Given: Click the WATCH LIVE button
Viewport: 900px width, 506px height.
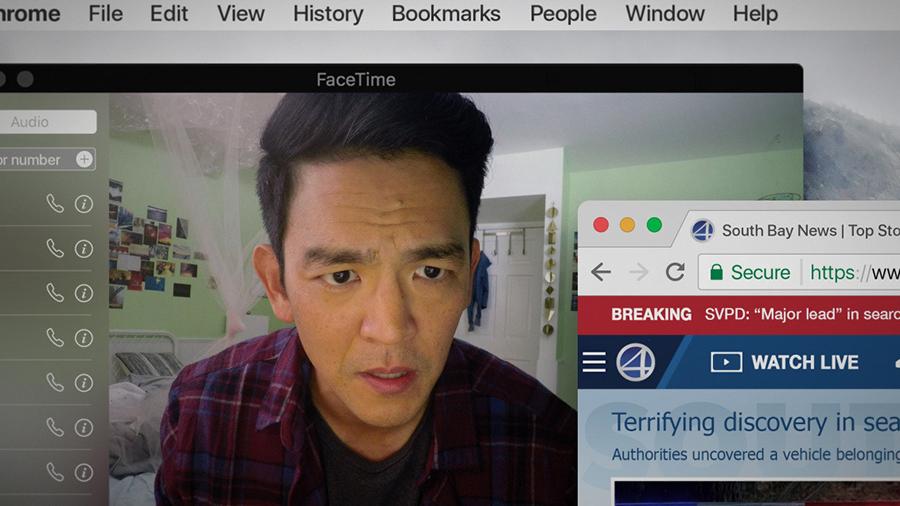Looking at the screenshot, I should (785, 362).
